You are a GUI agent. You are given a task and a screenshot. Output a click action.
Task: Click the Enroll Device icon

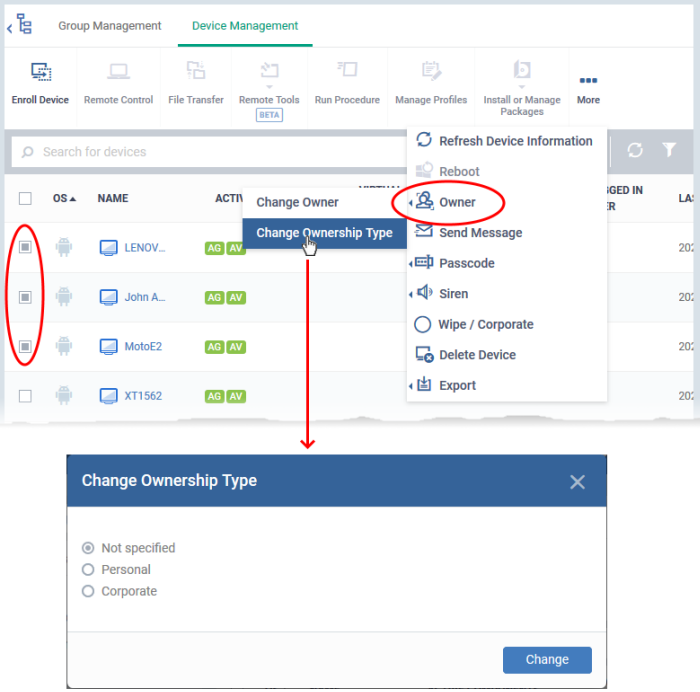(x=41, y=71)
